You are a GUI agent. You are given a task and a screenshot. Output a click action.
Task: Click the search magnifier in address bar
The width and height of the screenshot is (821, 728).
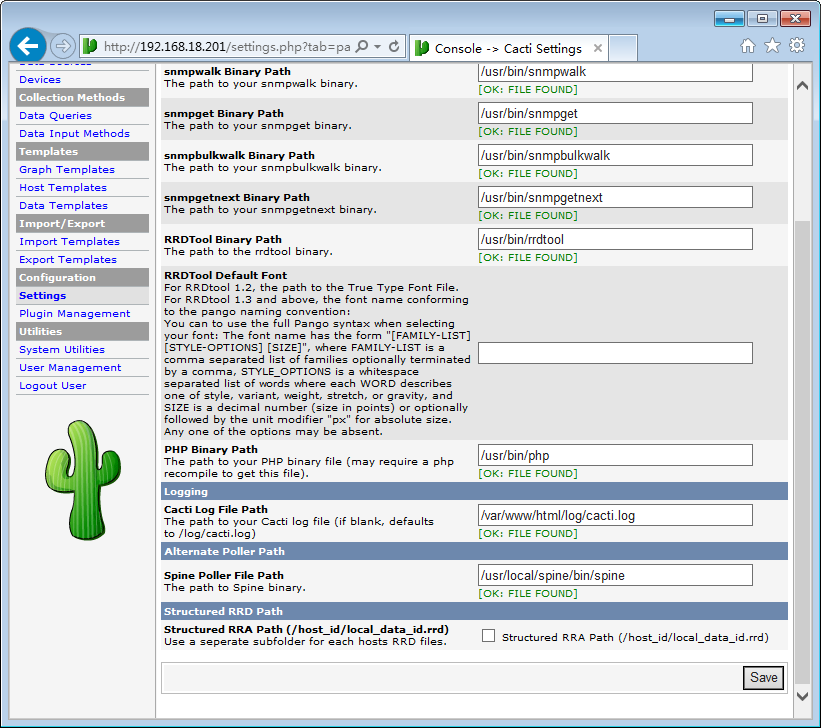tap(361, 47)
